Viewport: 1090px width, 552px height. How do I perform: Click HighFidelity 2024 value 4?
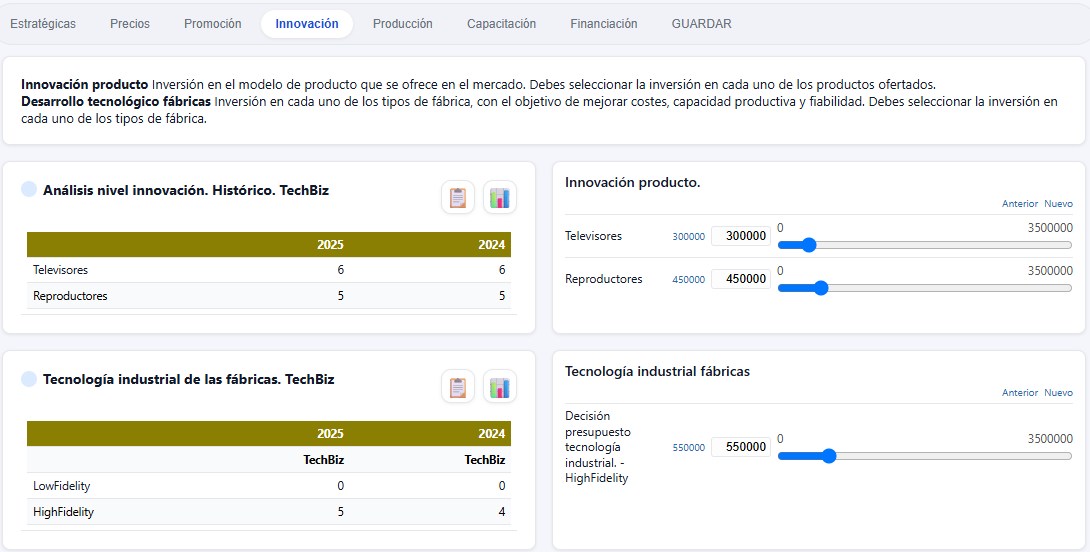[x=502, y=512]
